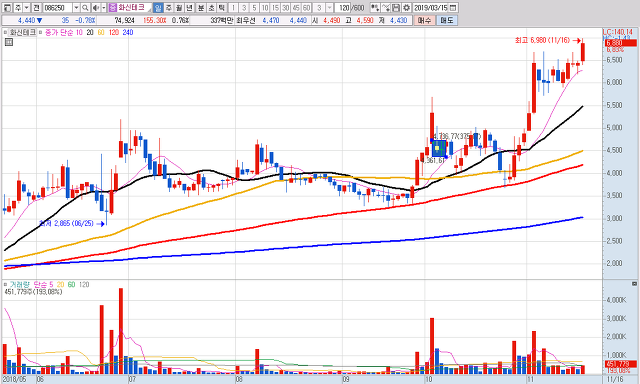Viewport: 640px width, 384px height.
Task: Click the pink 10 moving average legend
Action: point(79,32)
